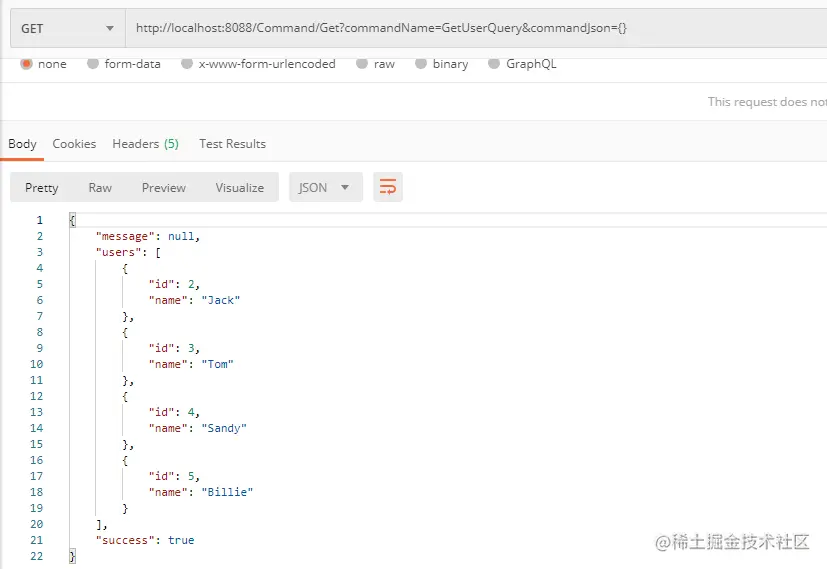827x569 pixels.
Task: Open the GET method dropdown
Action: [68, 28]
